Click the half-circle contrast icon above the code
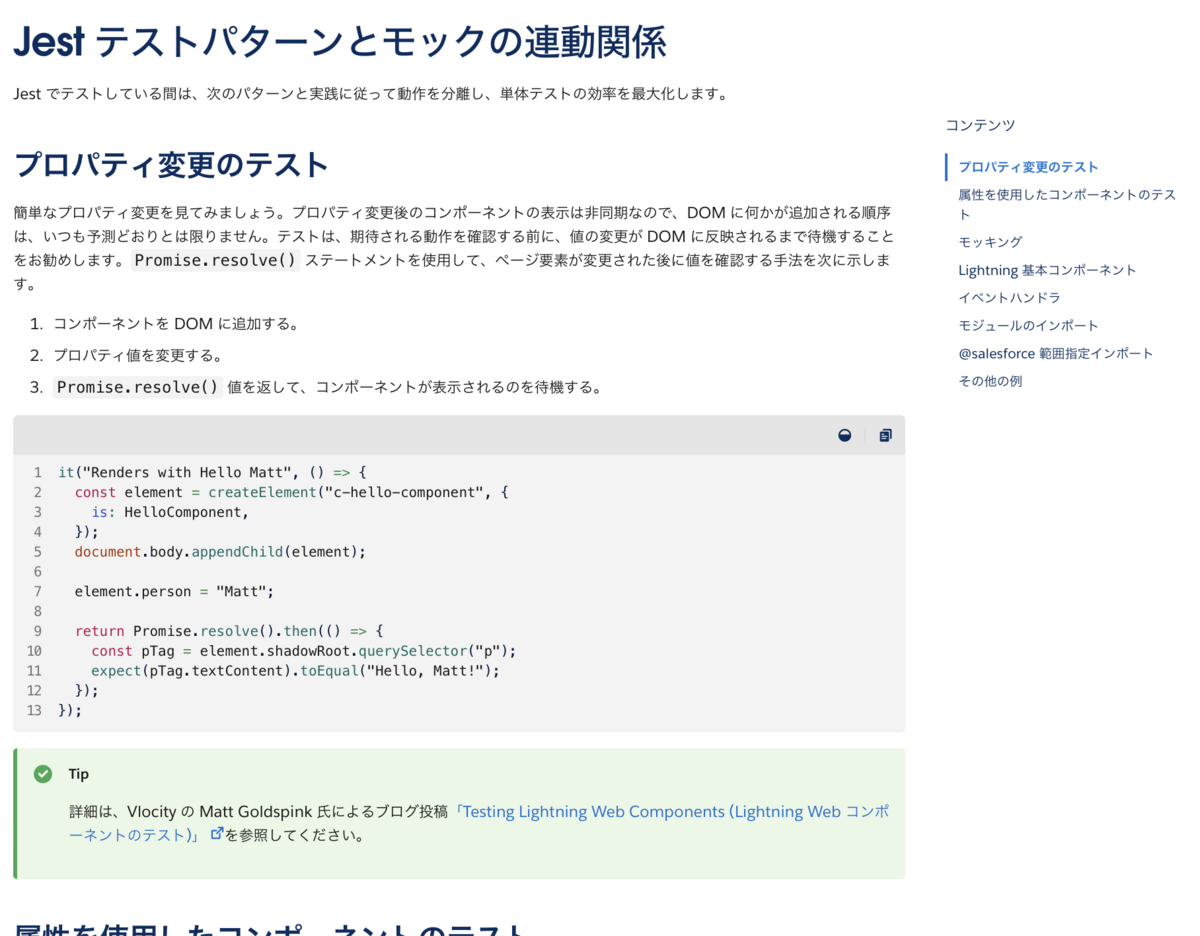Screen dimensions: 1200x936 (845, 435)
